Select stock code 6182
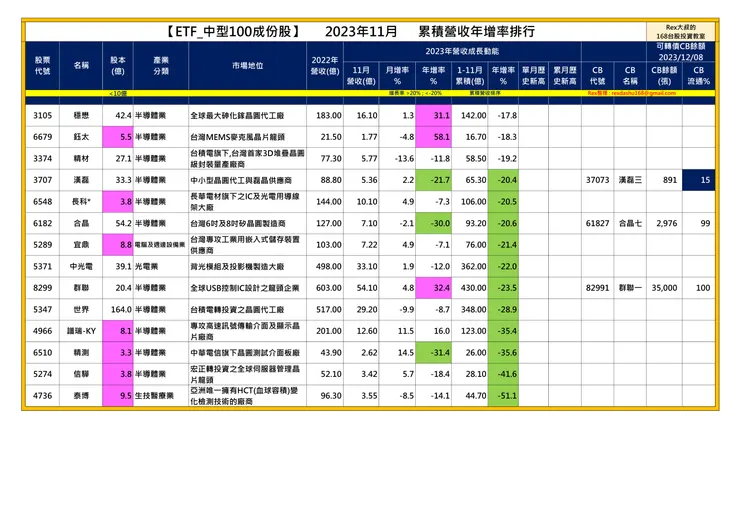Viewport: 740px width, 523px height. coord(42,223)
